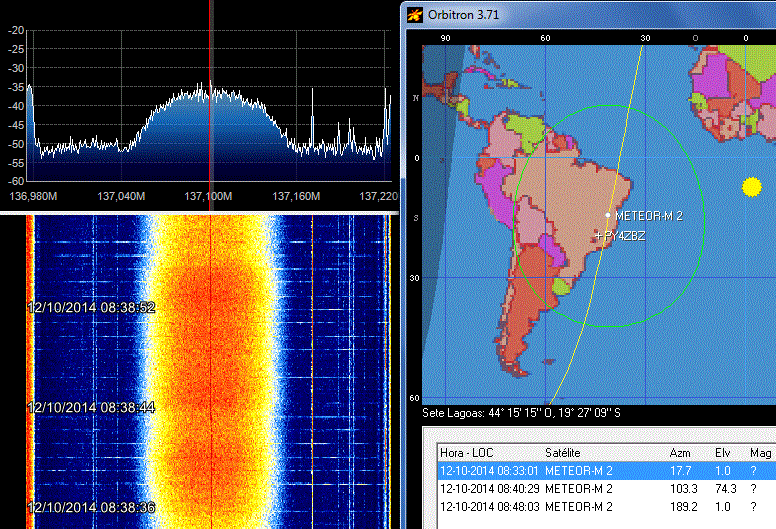The width and height of the screenshot is (776, 529).
Task: Click the -35 dB scale label
Action: pyautogui.click(x=16, y=87)
